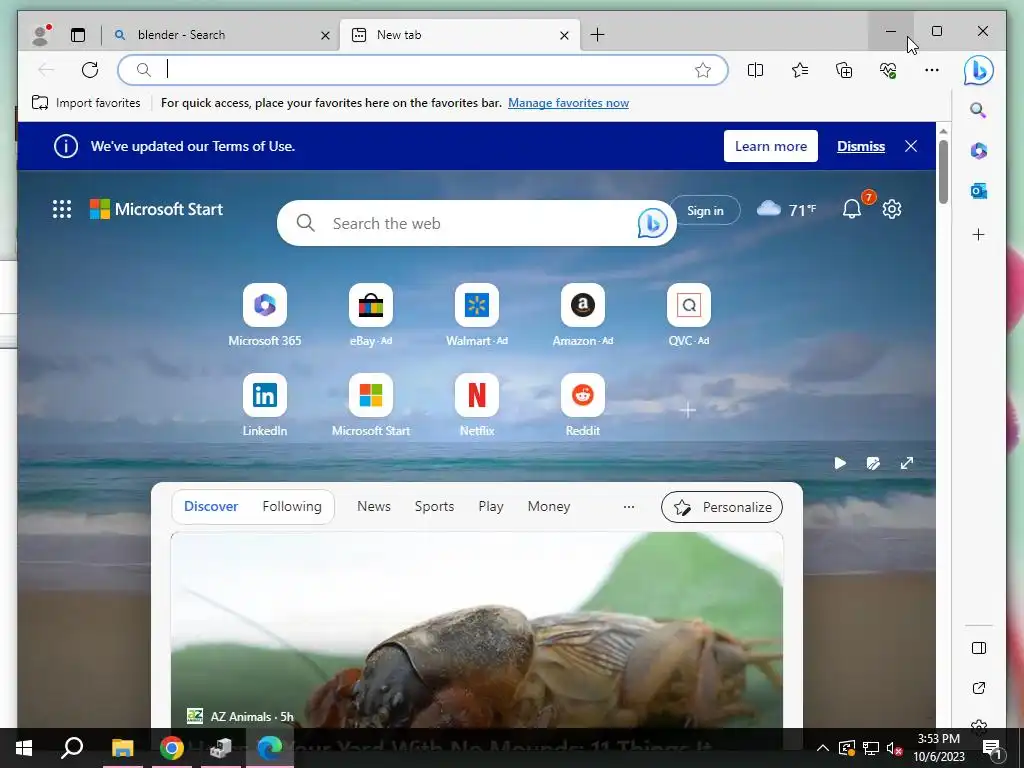Image resolution: width=1024 pixels, height=768 pixels.
Task: Close the blender - Search tab
Action: click(x=325, y=35)
